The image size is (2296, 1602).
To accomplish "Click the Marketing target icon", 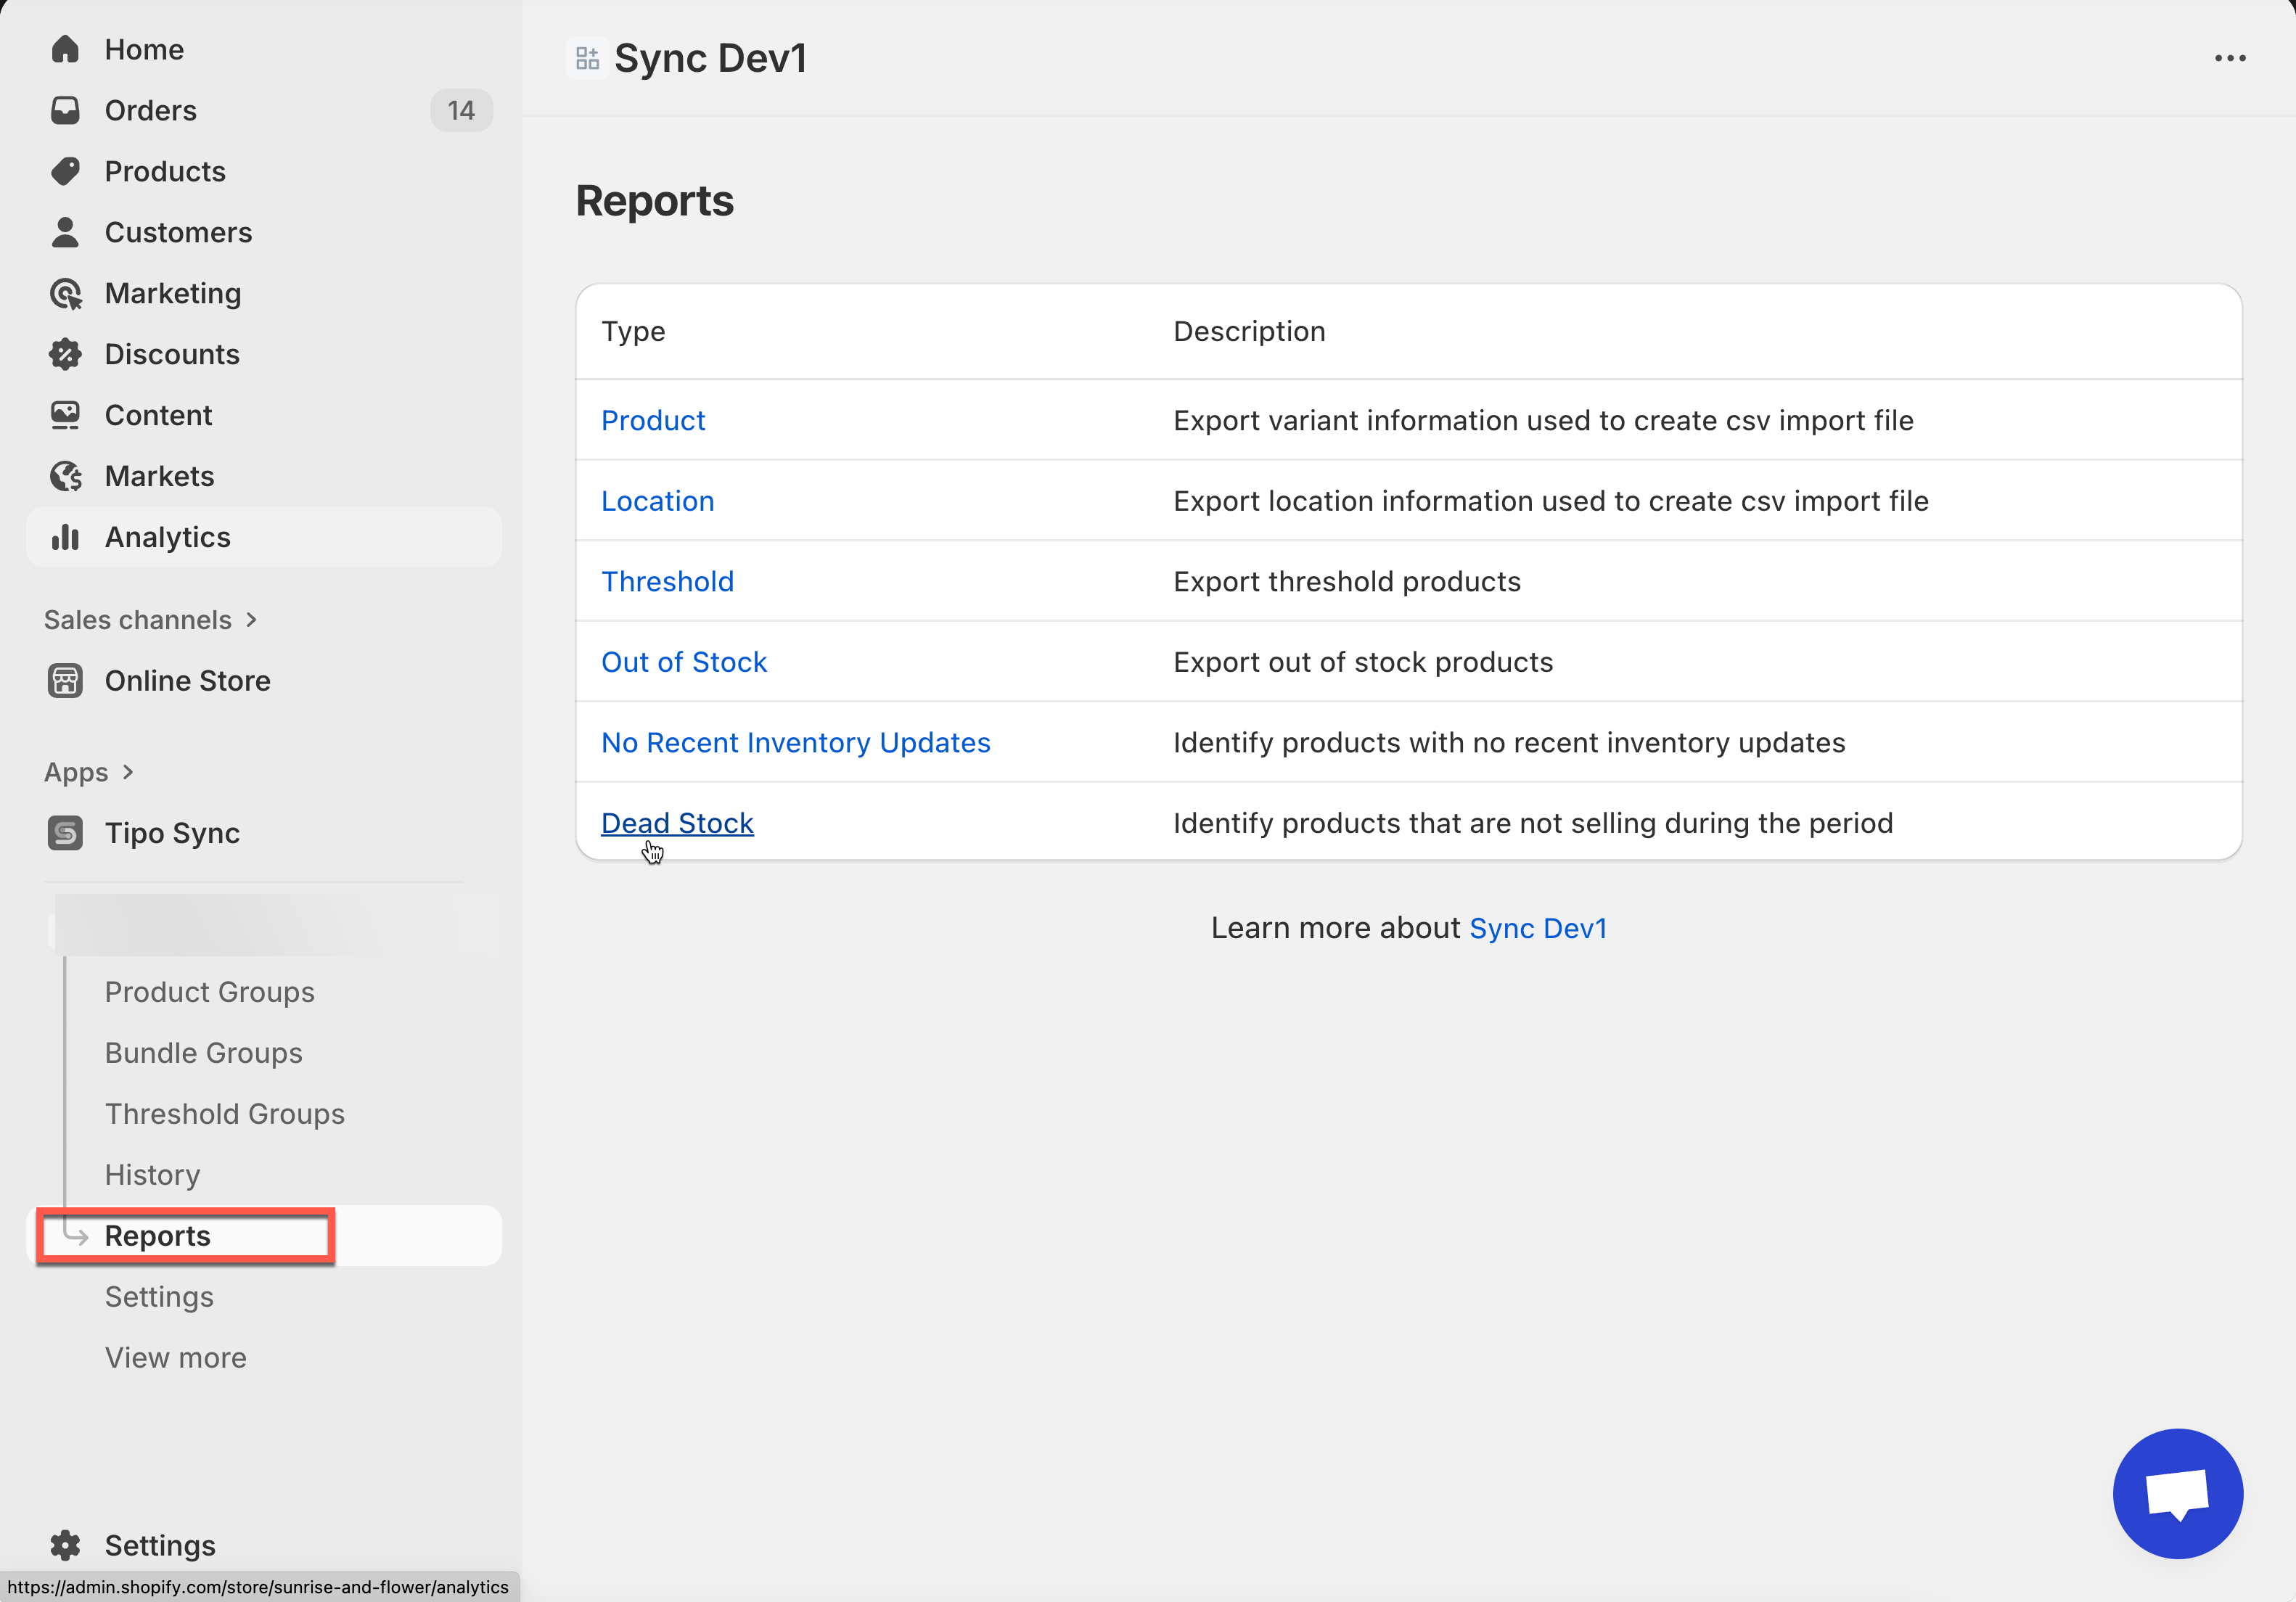I will 65,293.
